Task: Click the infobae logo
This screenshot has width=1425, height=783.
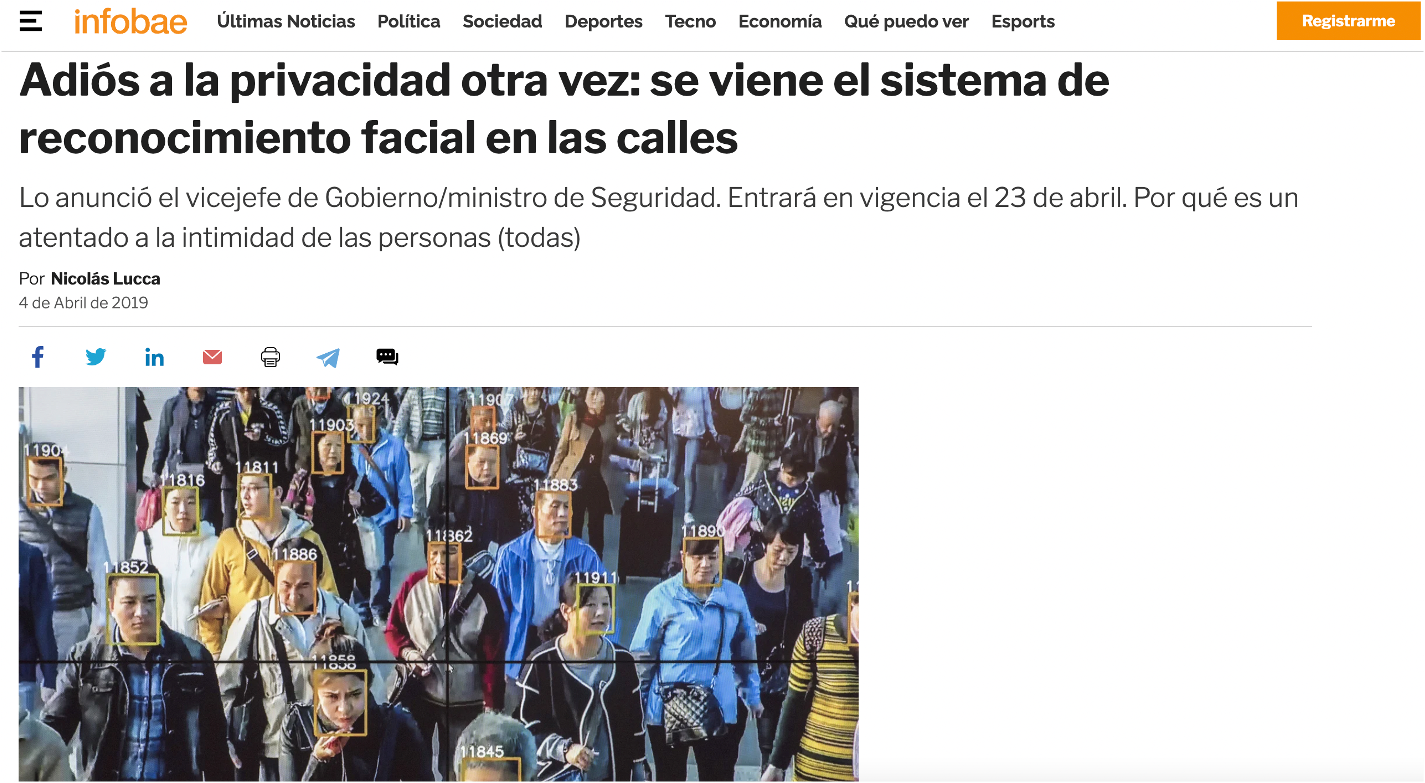Action: [x=130, y=21]
